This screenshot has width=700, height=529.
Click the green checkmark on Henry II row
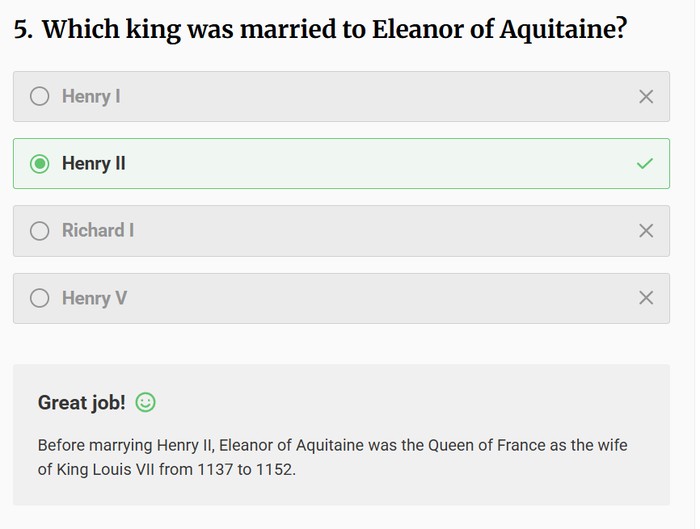coord(646,164)
